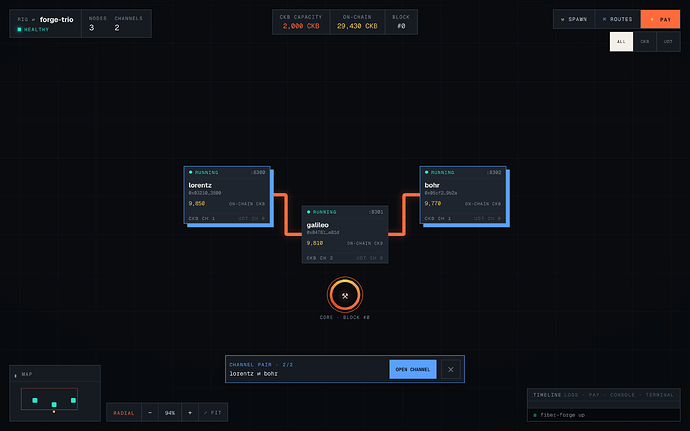Open the Routes view
690x431 pixels.
coord(617,19)
